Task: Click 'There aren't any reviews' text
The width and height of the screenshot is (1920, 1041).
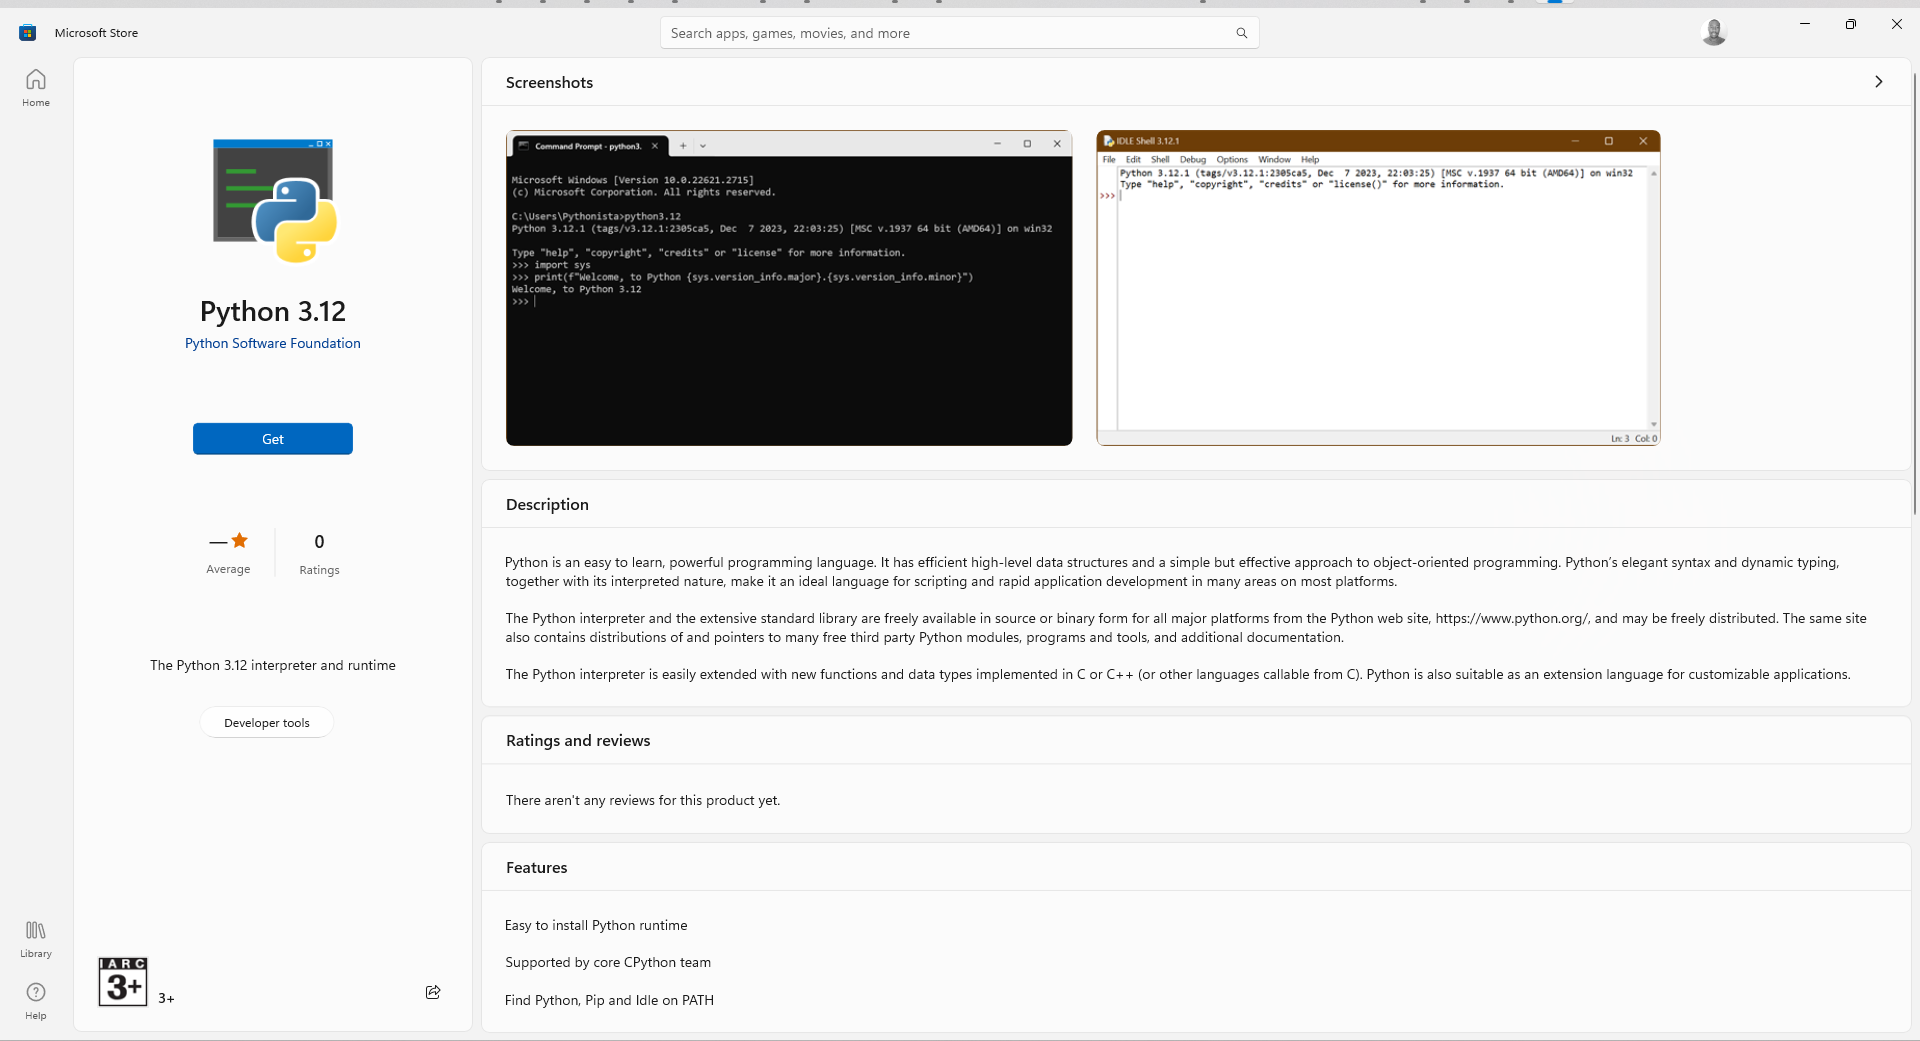Action: (643, 800)
